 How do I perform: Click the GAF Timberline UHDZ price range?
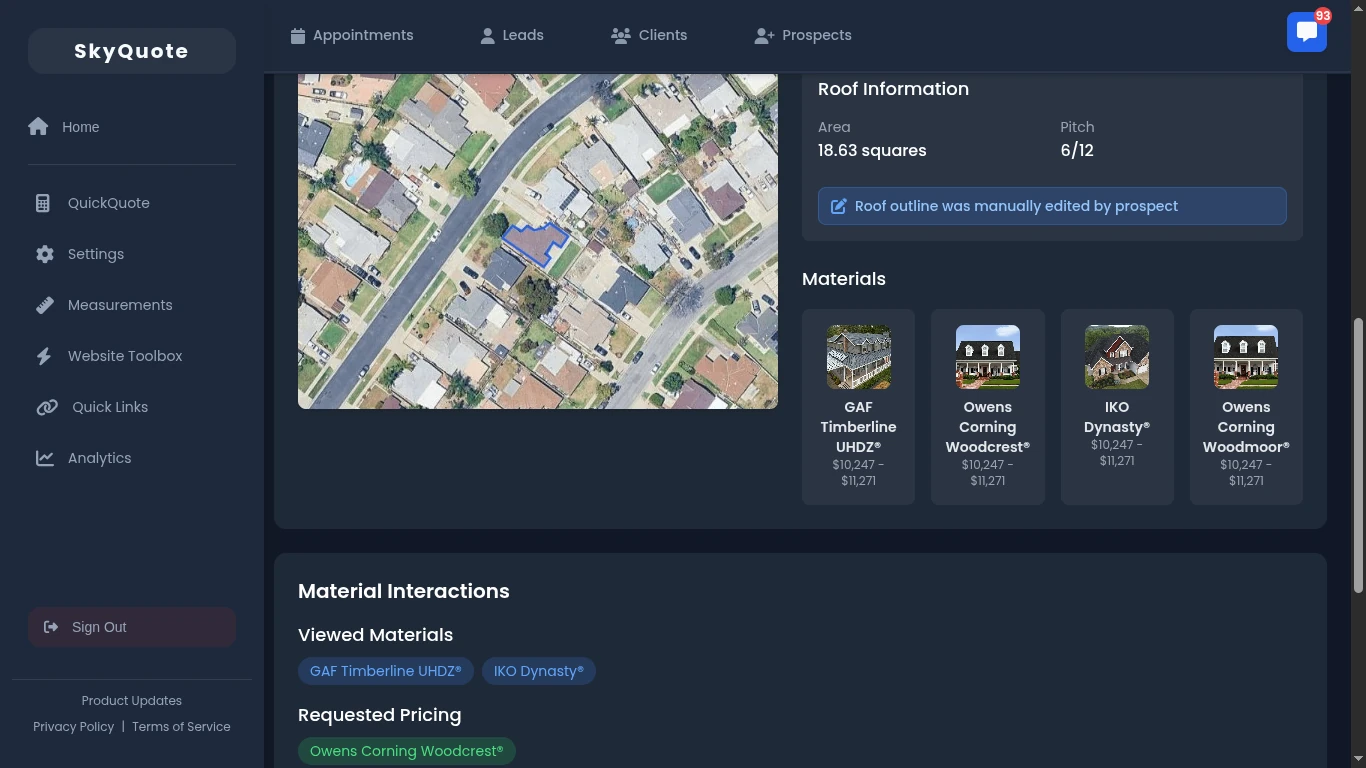click(859, 473)
